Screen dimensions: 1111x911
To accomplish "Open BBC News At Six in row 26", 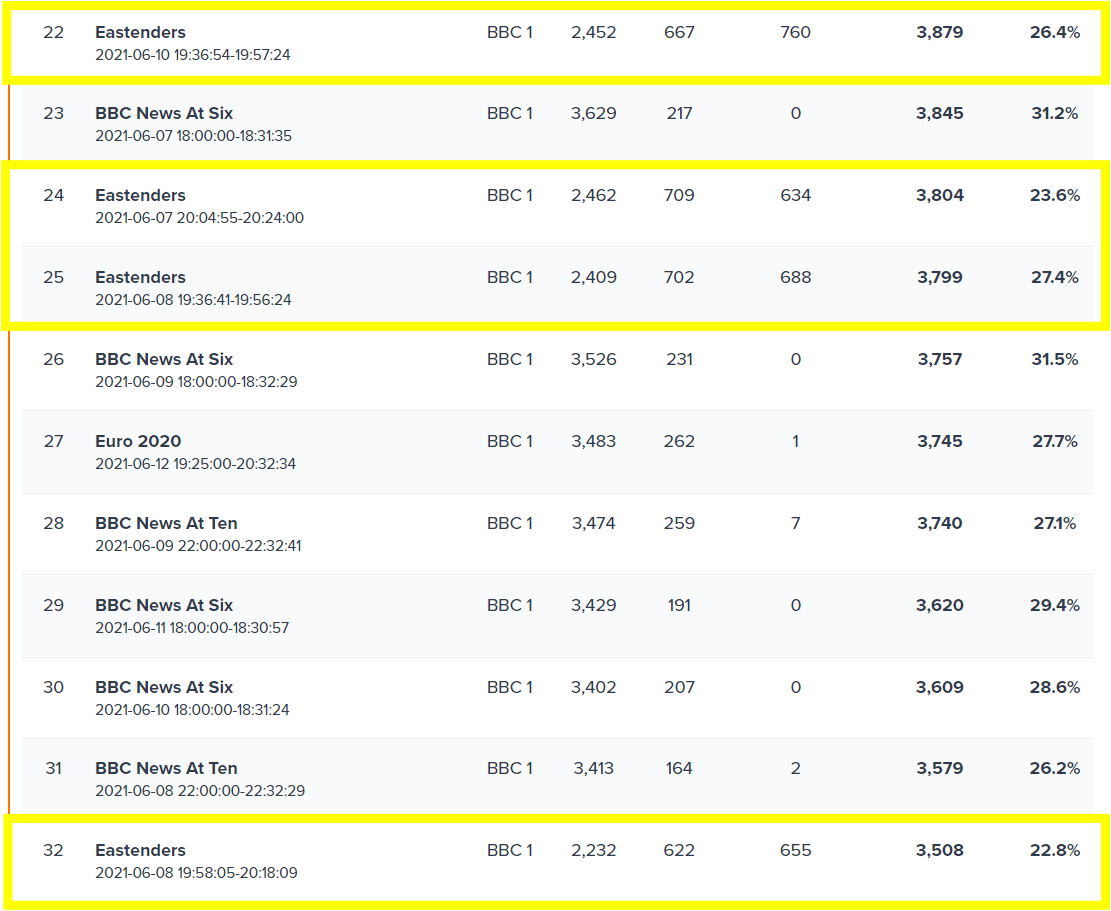I will click(x=164, y=359).
